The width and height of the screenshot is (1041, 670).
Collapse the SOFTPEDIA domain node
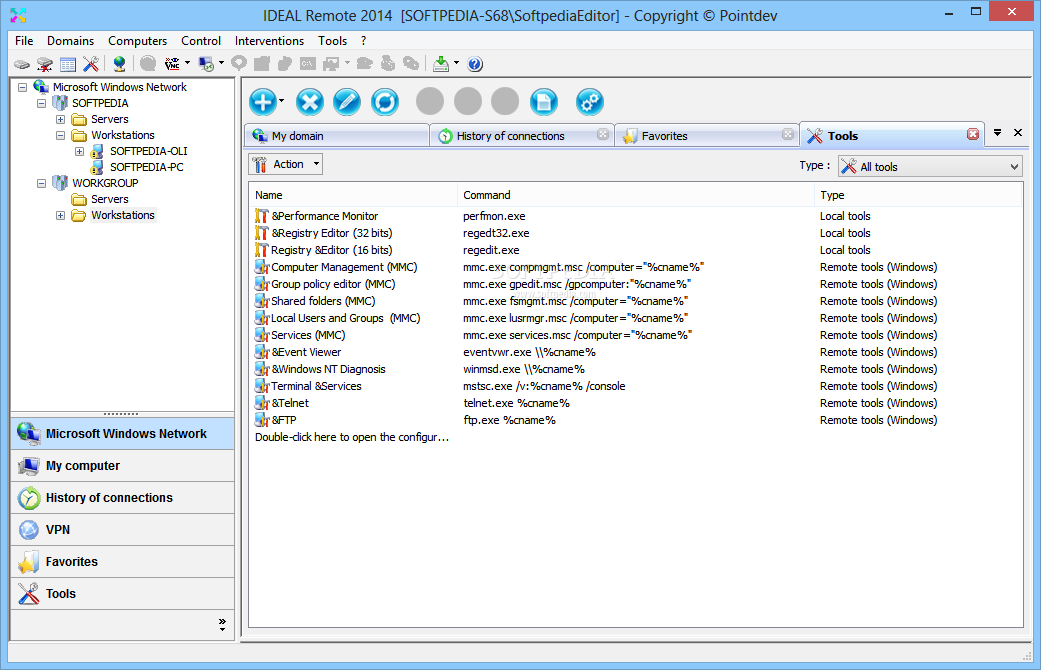click(42, 103)
